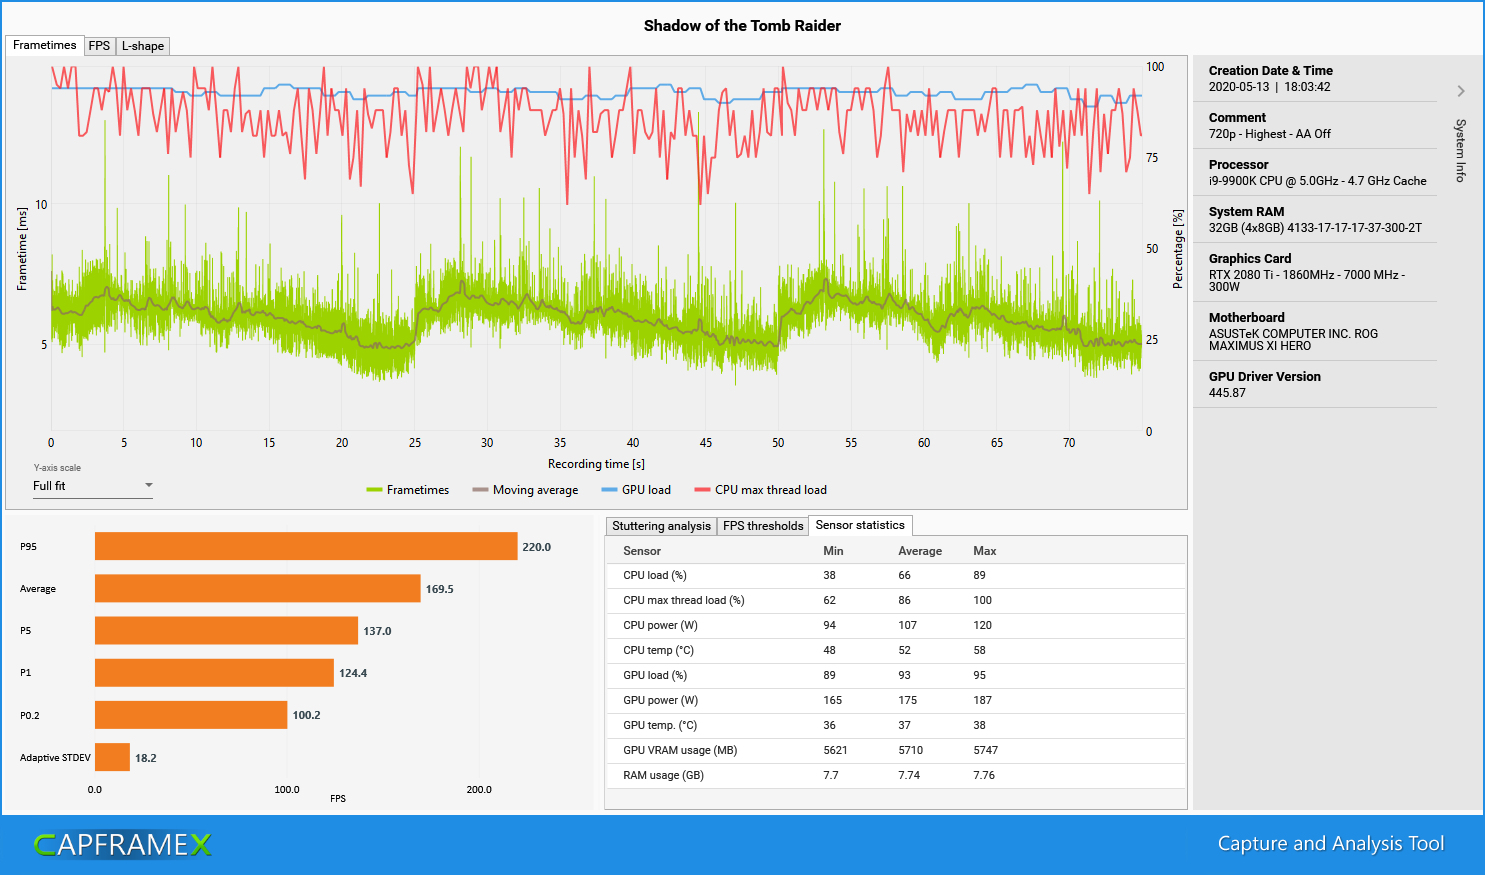
Task: Click the Shadow of the Tomb Raider title
Action: 742,26
